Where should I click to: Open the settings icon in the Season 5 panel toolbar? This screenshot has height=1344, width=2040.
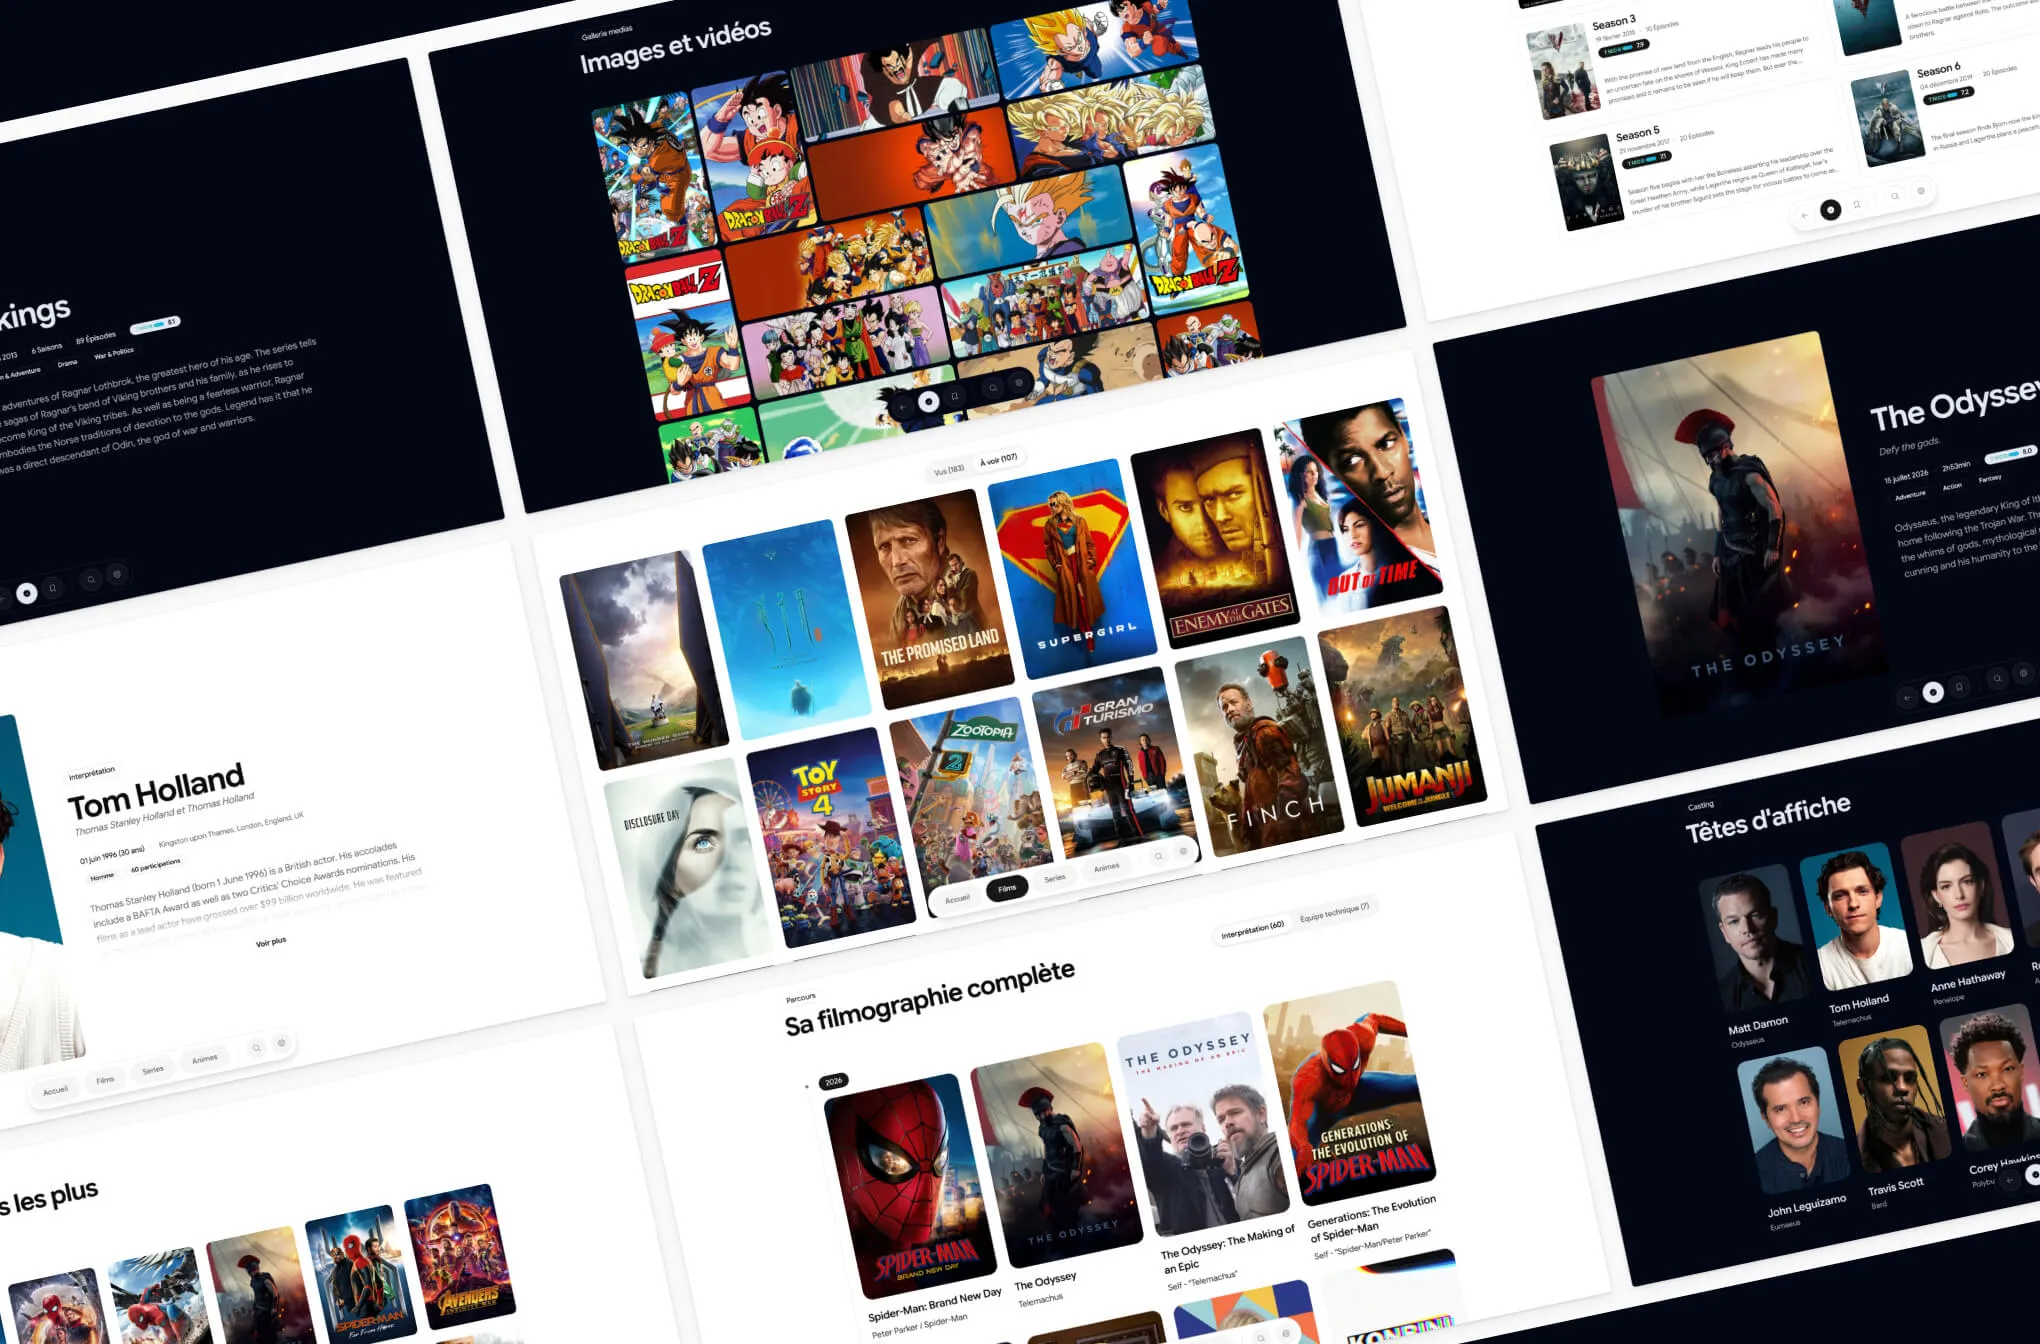[1920, 191]
